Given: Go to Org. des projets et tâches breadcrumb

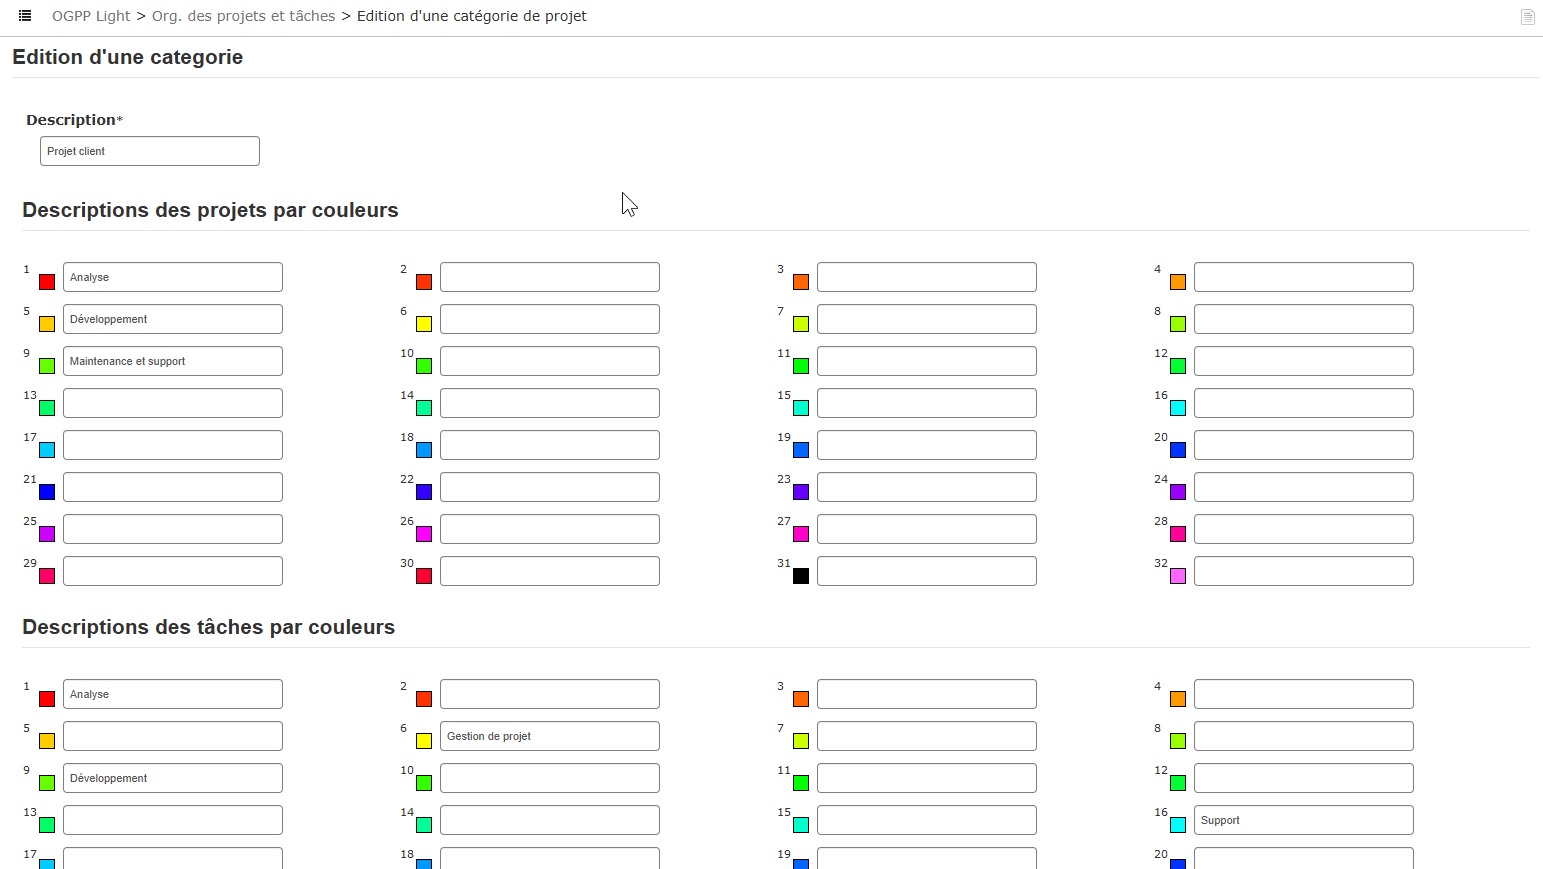Looking at the screenshot, I should click(243, 16).
